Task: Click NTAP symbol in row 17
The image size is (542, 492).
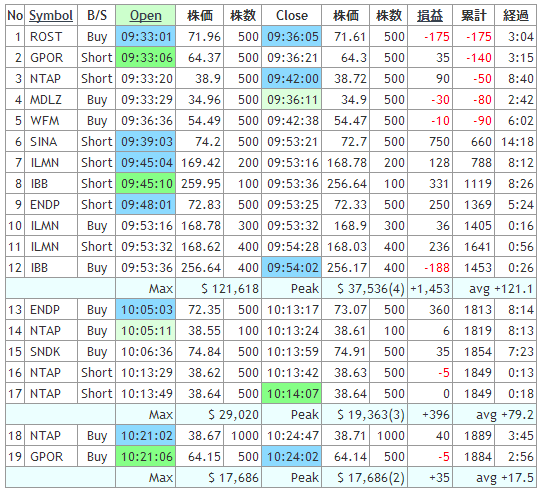Action: (x=45, y=393)
